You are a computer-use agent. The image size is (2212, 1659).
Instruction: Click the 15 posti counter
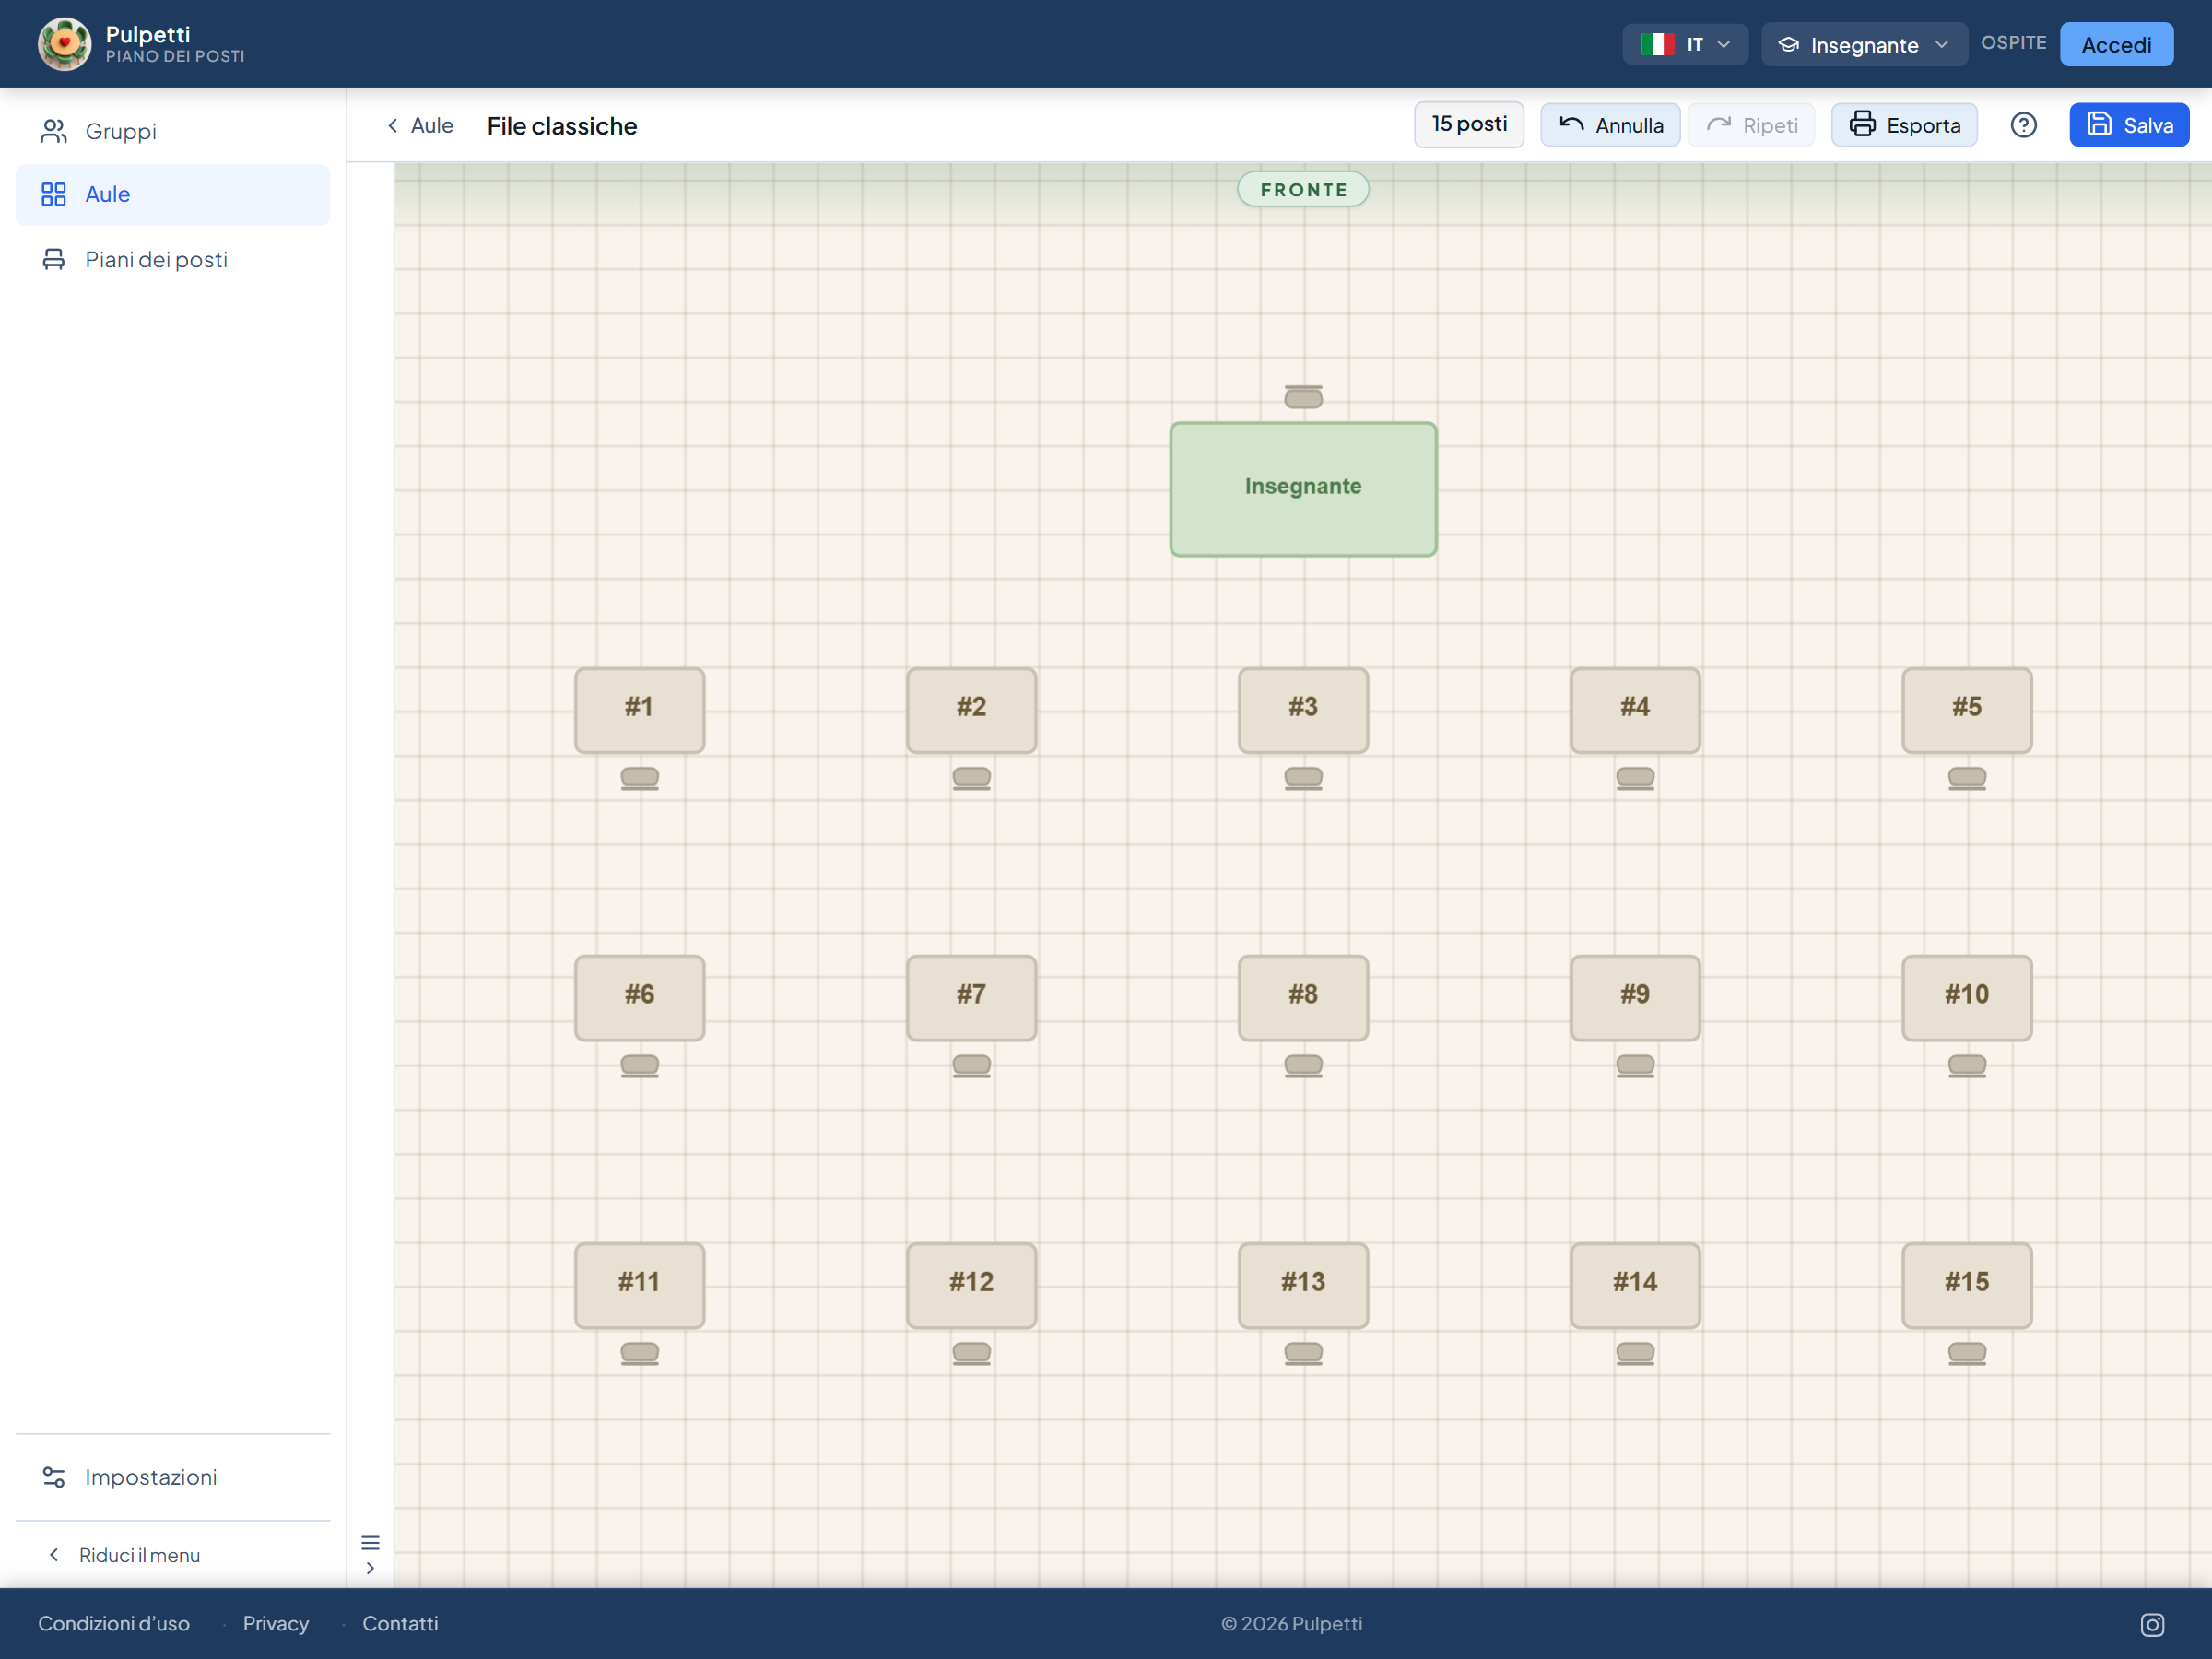(1469, 124)
